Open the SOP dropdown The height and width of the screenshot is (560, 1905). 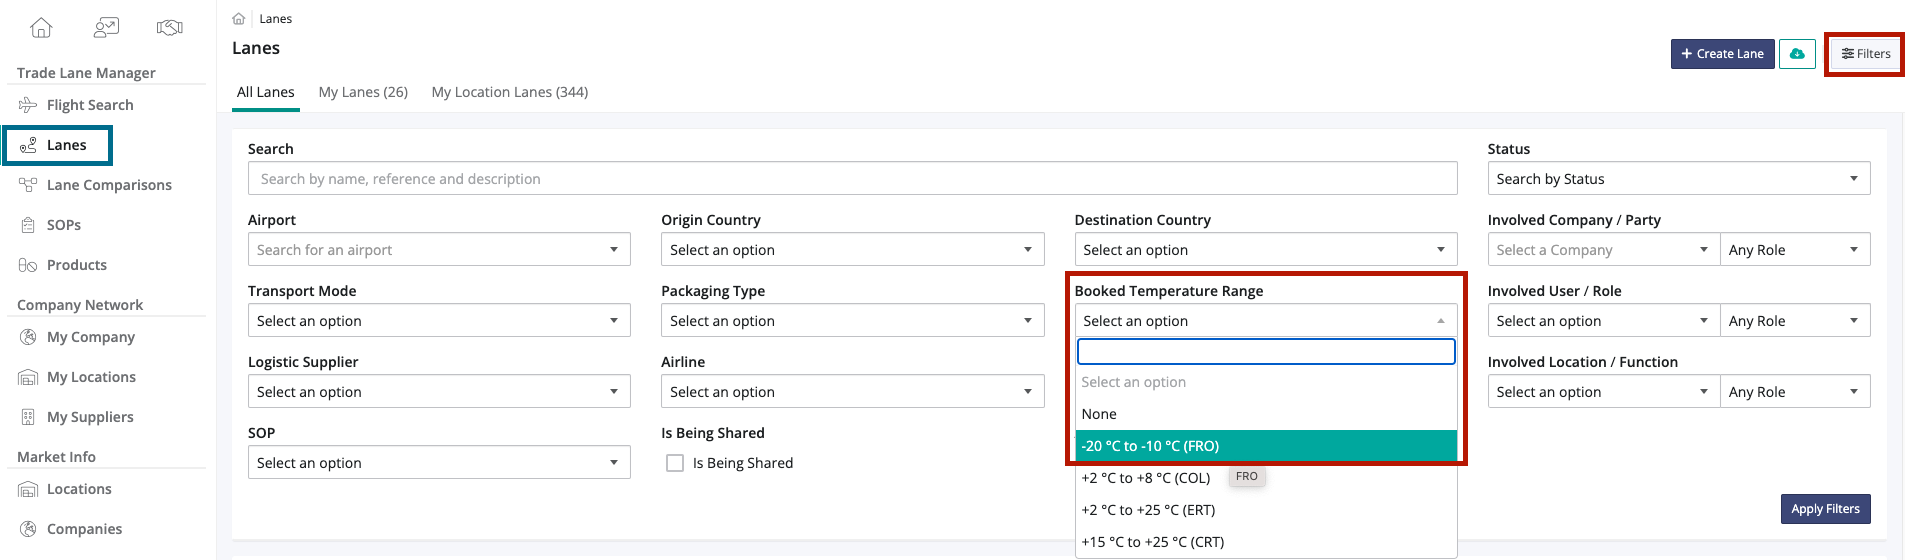point(439,463)
